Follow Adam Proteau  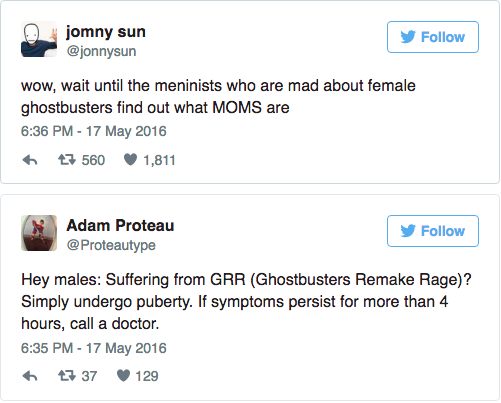433,231
